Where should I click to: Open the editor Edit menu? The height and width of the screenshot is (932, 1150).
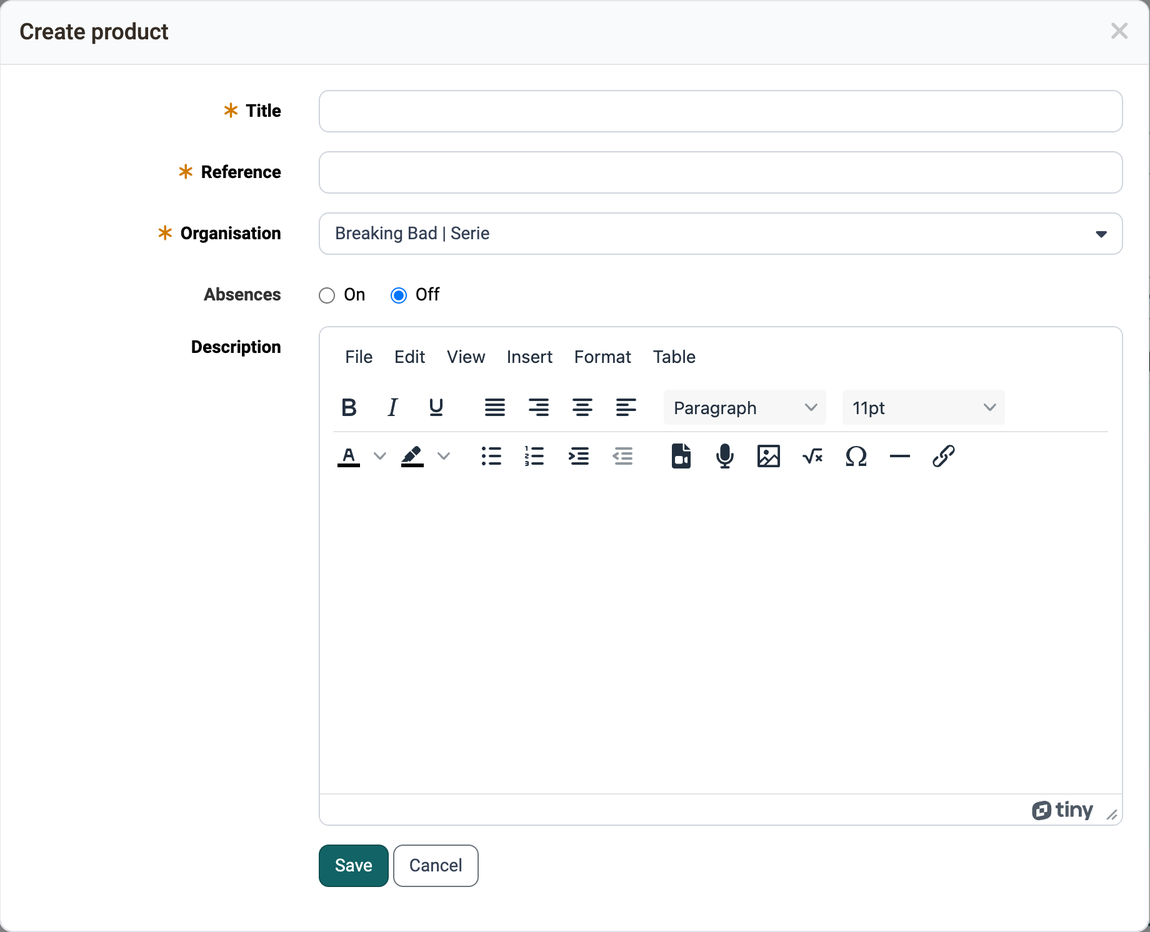pos(409,357)
